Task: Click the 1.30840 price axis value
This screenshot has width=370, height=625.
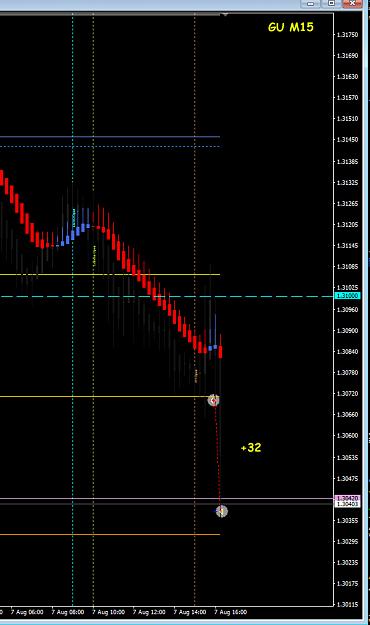Action: click(347, 352)
